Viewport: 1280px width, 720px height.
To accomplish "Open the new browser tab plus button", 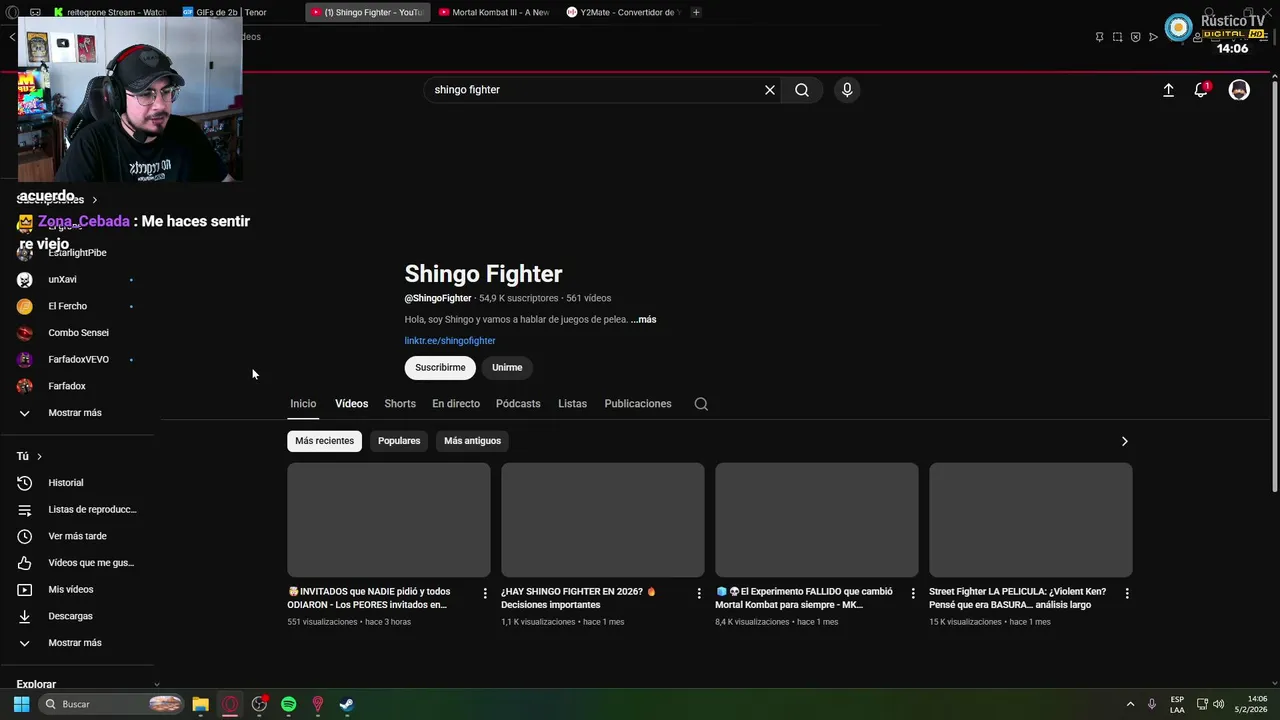I will pyautogui.click(x=696, y=12).
